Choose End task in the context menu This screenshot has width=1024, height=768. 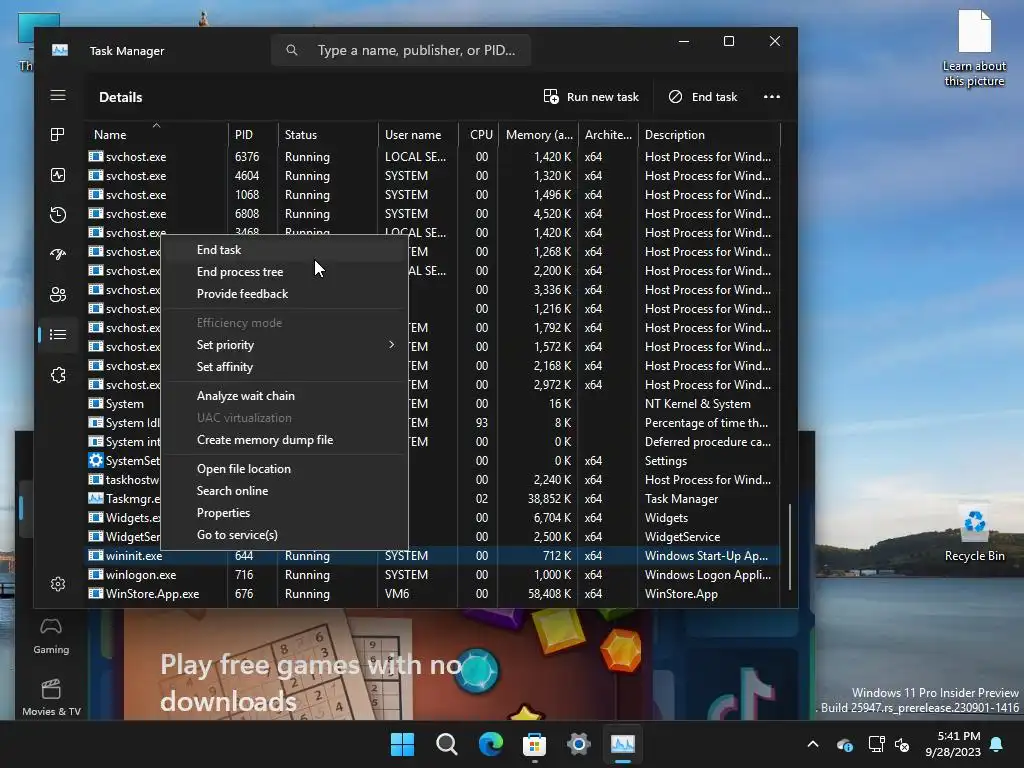(284, 249)
